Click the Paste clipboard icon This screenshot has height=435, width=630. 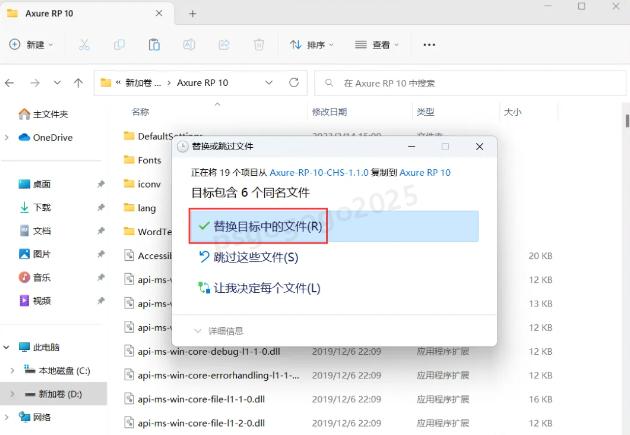[154, 45]
